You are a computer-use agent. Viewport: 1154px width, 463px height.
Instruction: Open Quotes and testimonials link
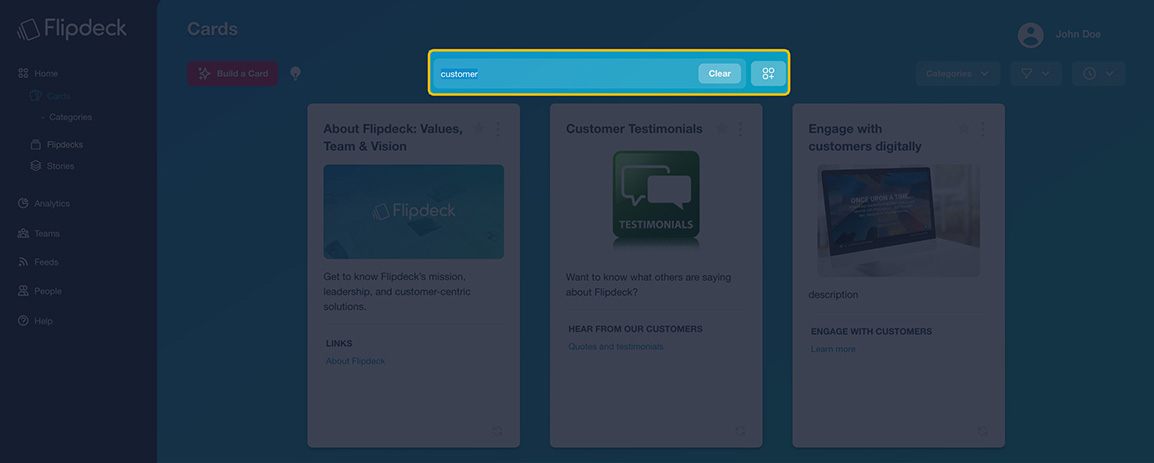[615, 347]
